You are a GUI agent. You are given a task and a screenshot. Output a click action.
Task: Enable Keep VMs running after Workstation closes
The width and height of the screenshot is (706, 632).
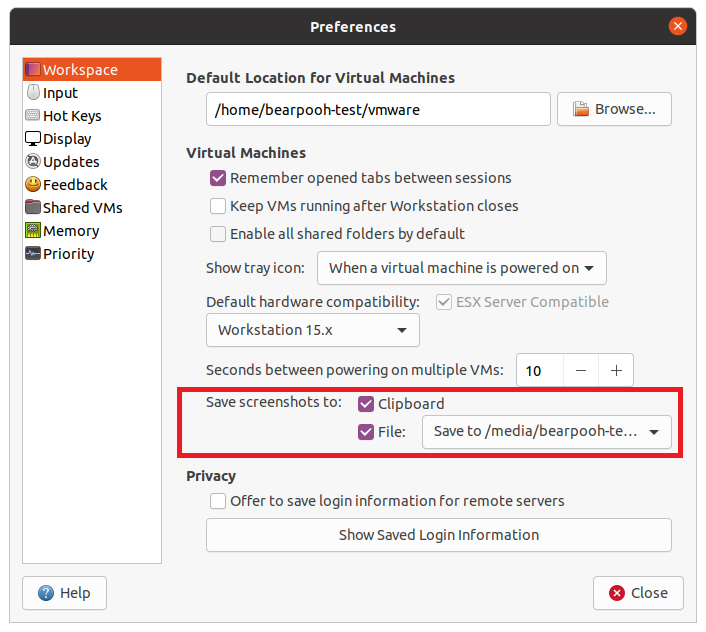218,206
